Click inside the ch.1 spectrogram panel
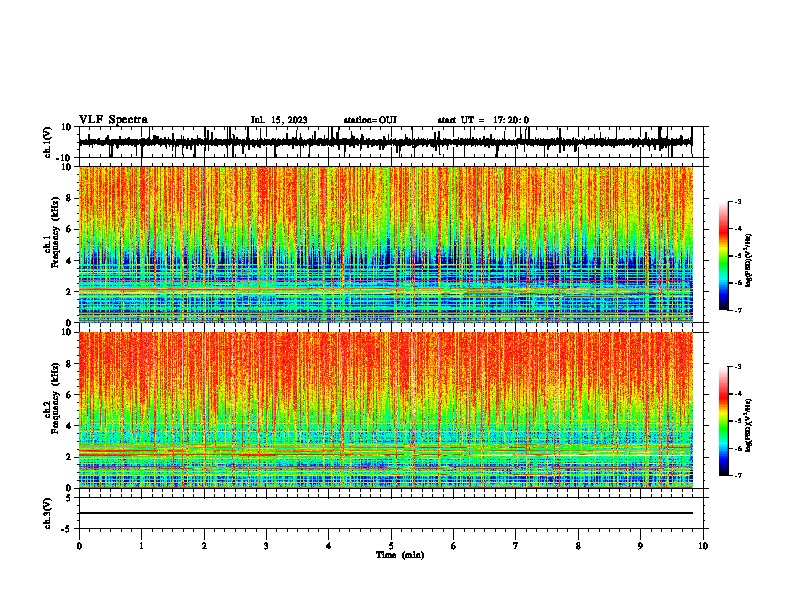 tap(386, 244)
